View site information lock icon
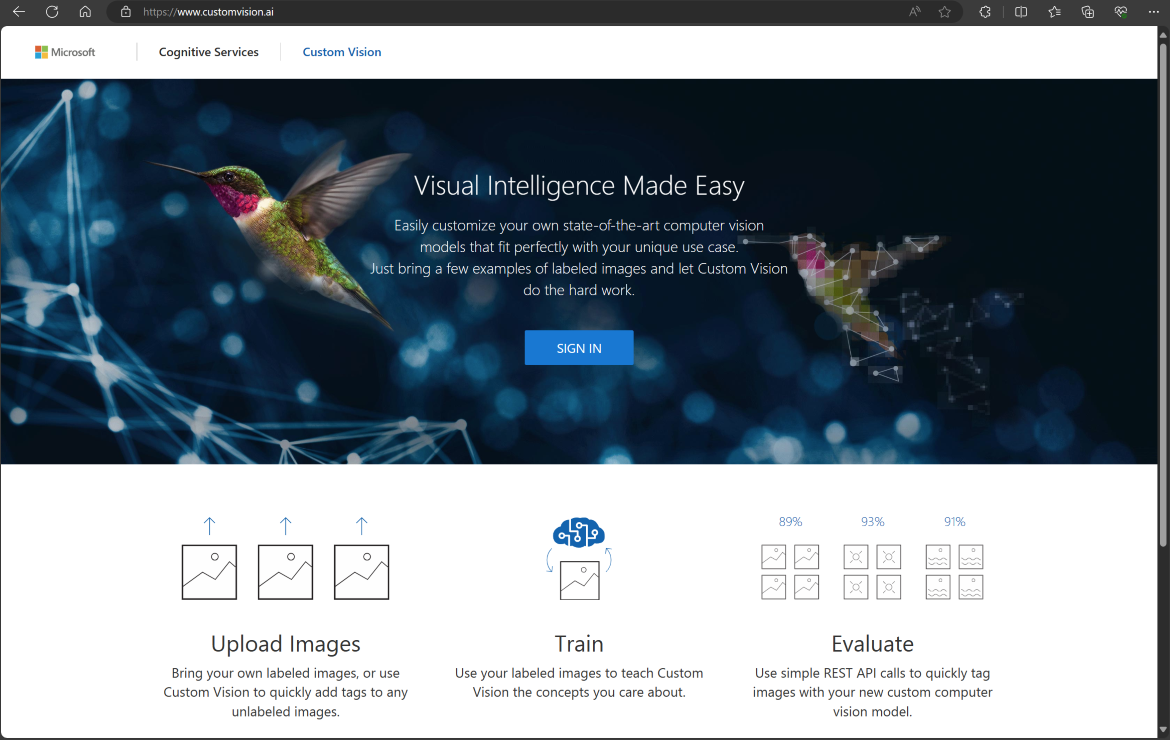Image resolution: width=1170 pixels, height=740 pixels. coord(125,12)
